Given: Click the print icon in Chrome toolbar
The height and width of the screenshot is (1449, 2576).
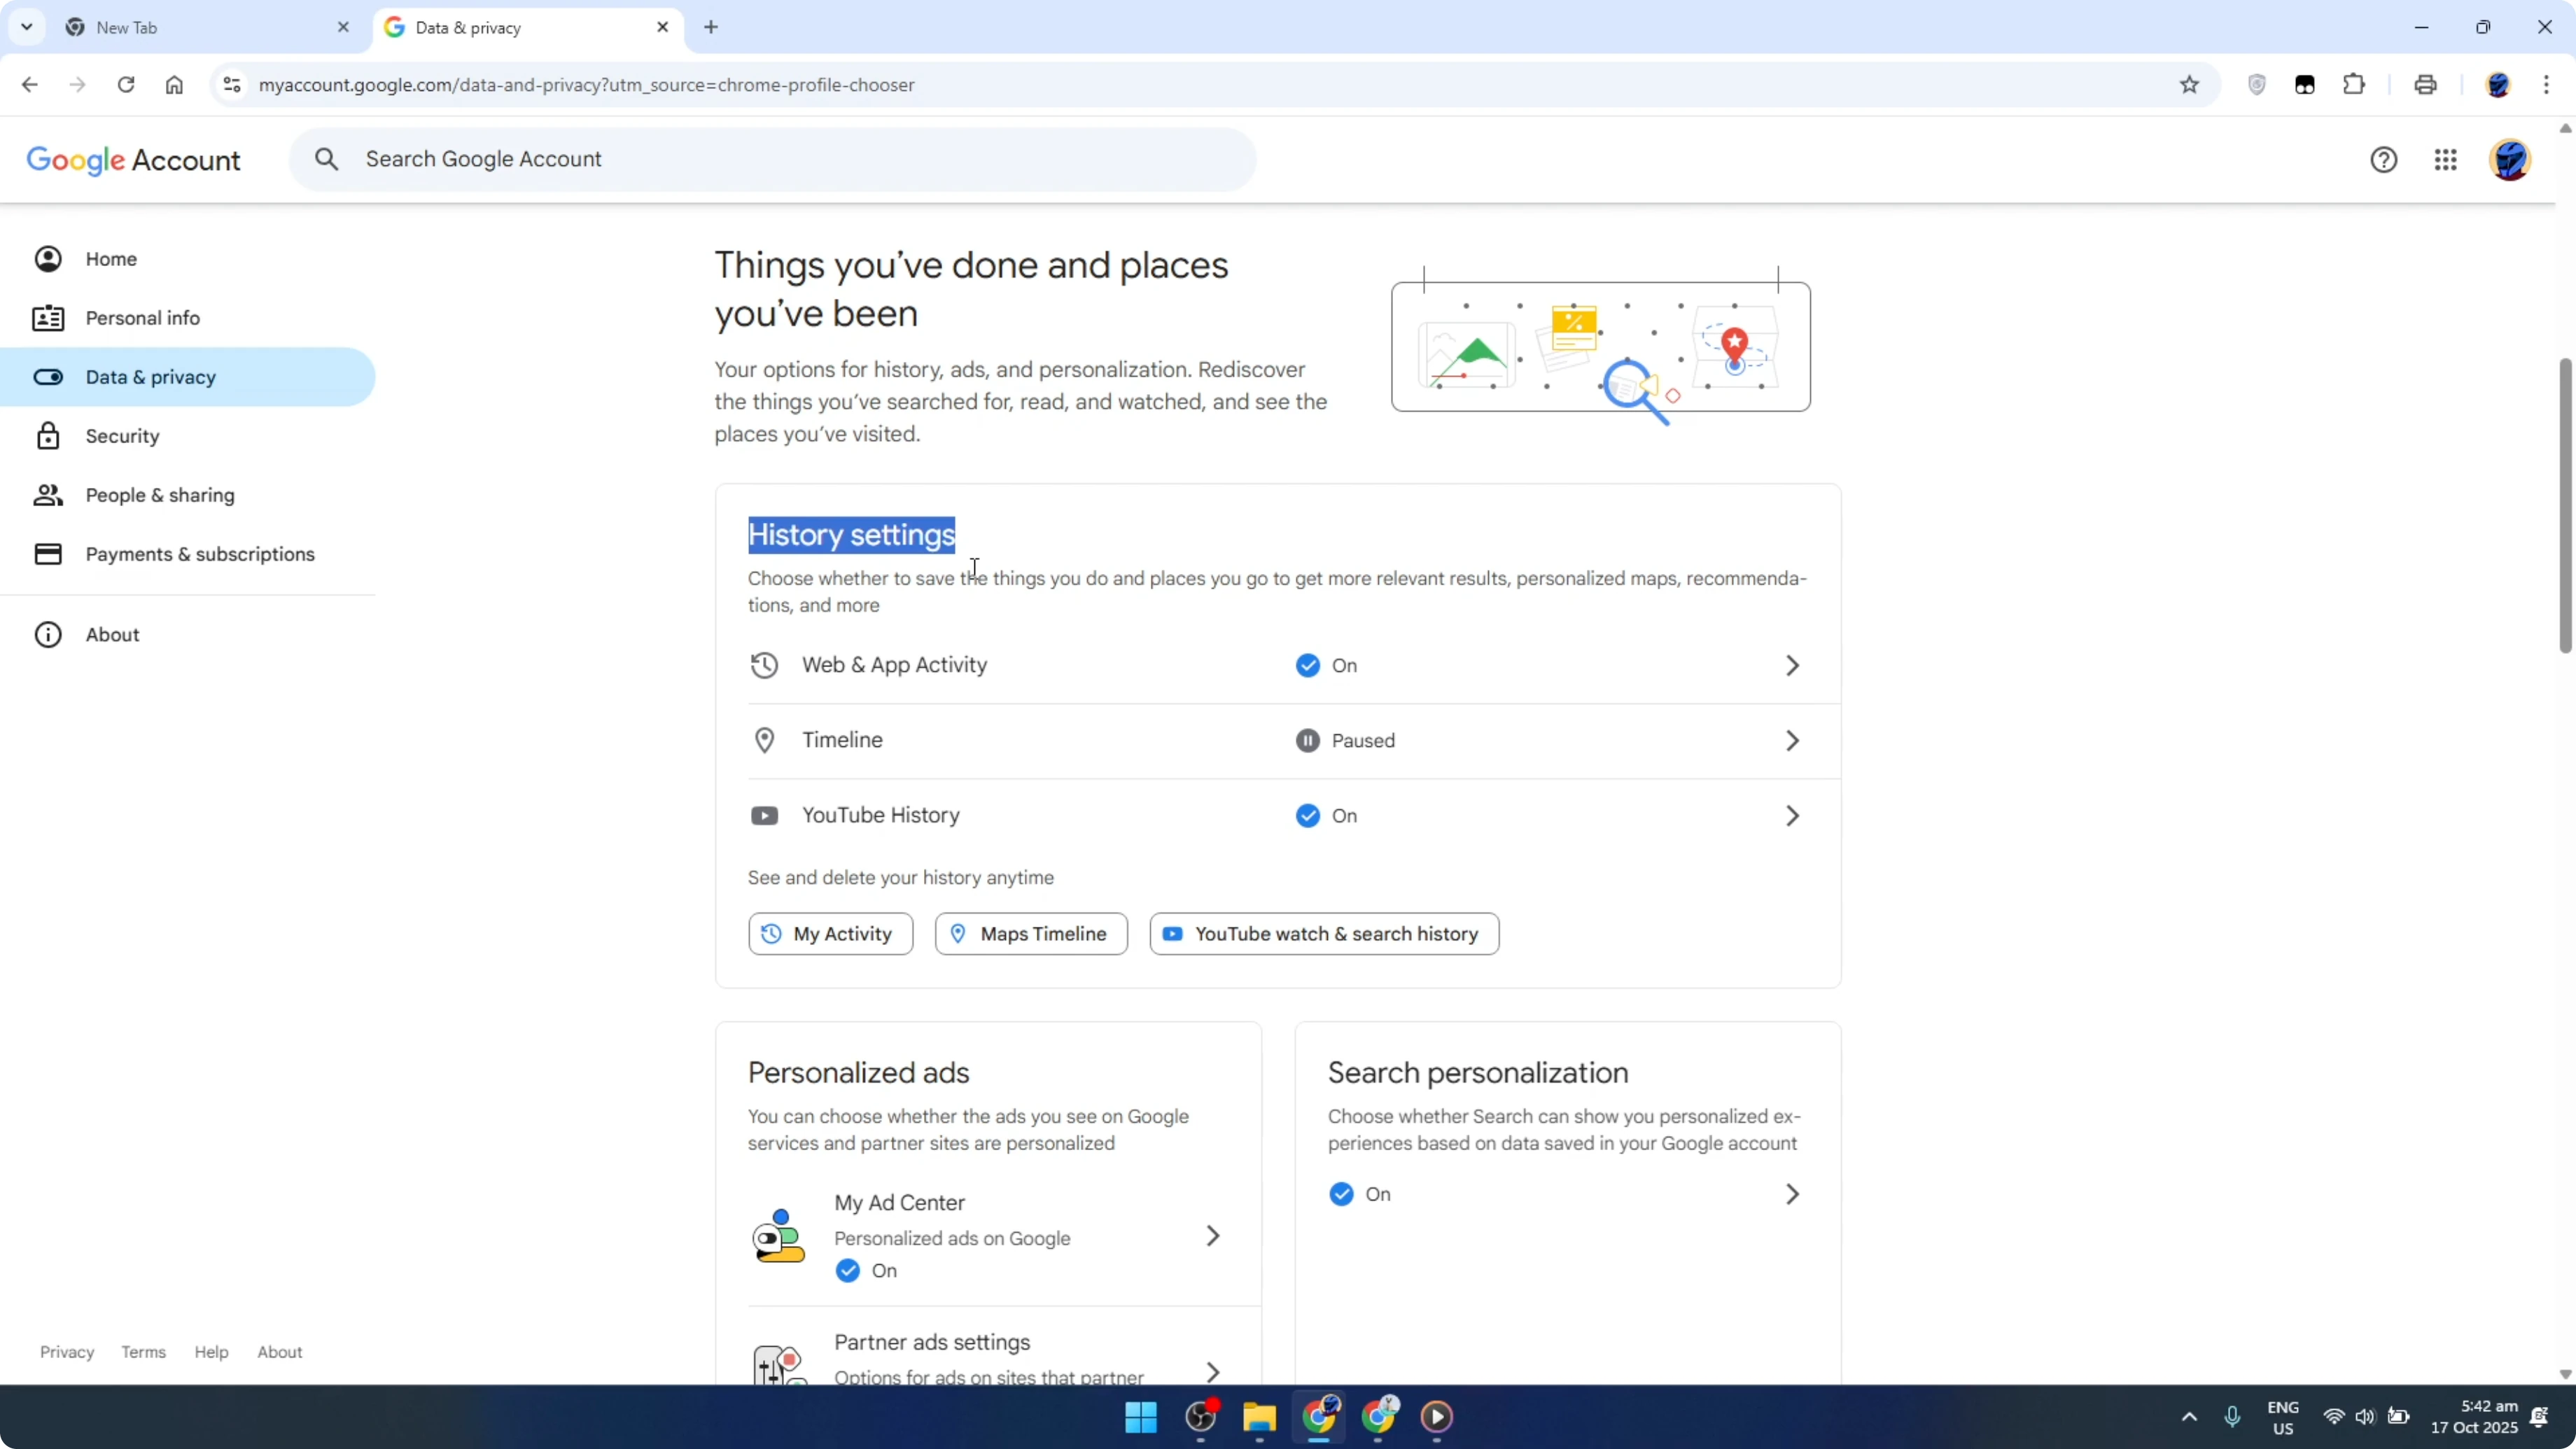Looking at the screenshot, I should click(x=2426, y=85).
